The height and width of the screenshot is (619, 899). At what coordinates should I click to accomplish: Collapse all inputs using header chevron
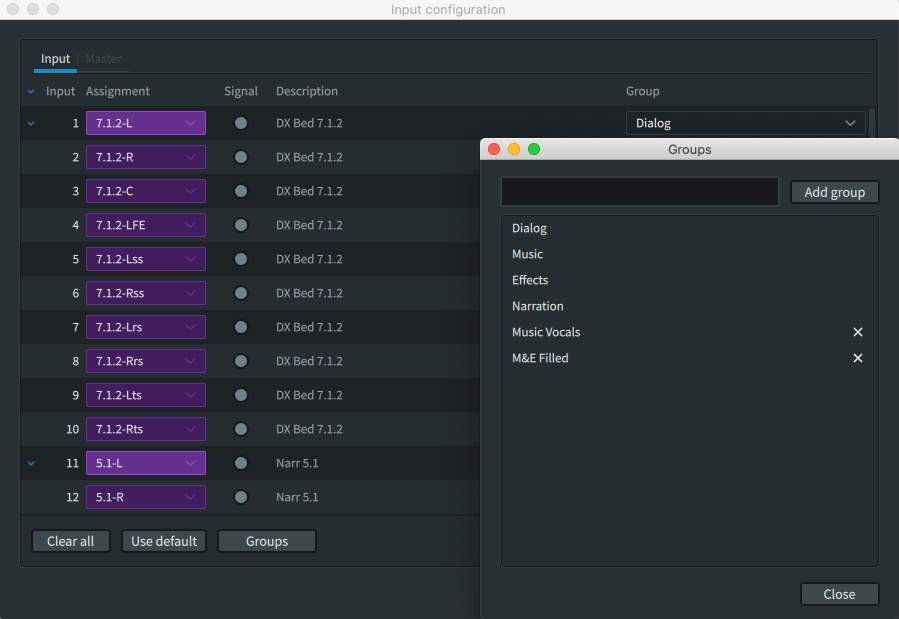click(31, 91)
